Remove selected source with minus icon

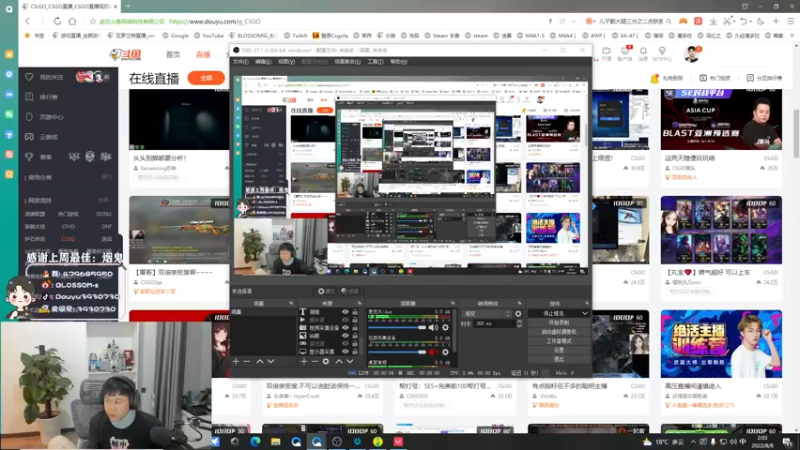click(315, 361)
